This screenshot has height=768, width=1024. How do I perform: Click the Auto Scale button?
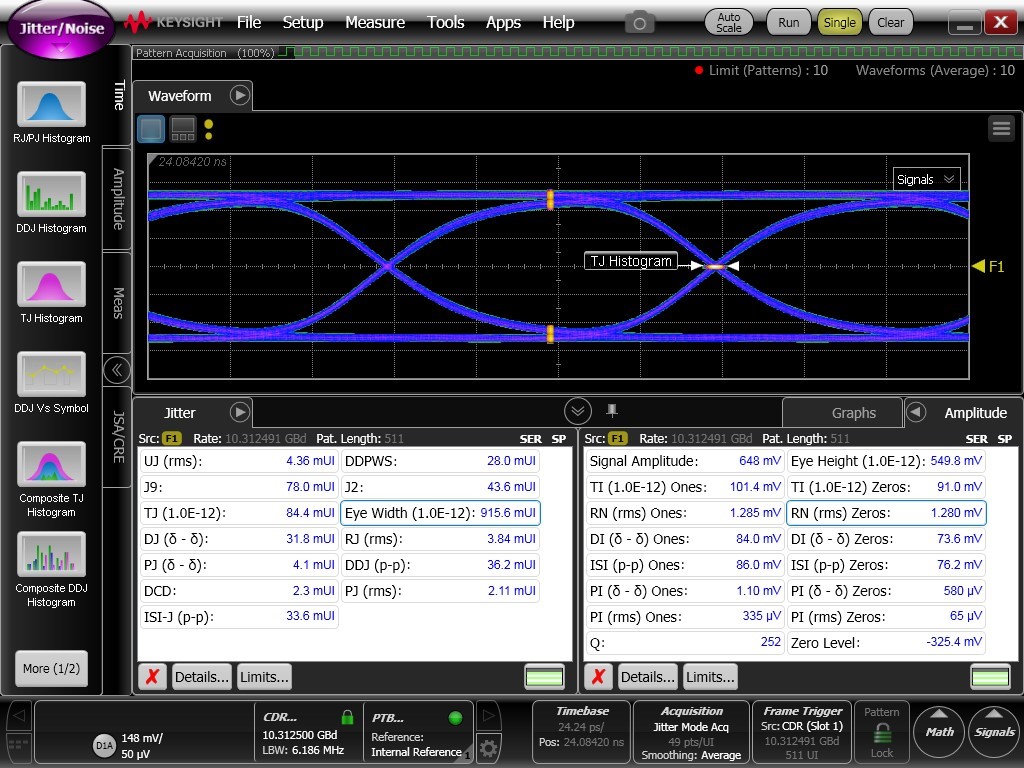click(729, 22)
